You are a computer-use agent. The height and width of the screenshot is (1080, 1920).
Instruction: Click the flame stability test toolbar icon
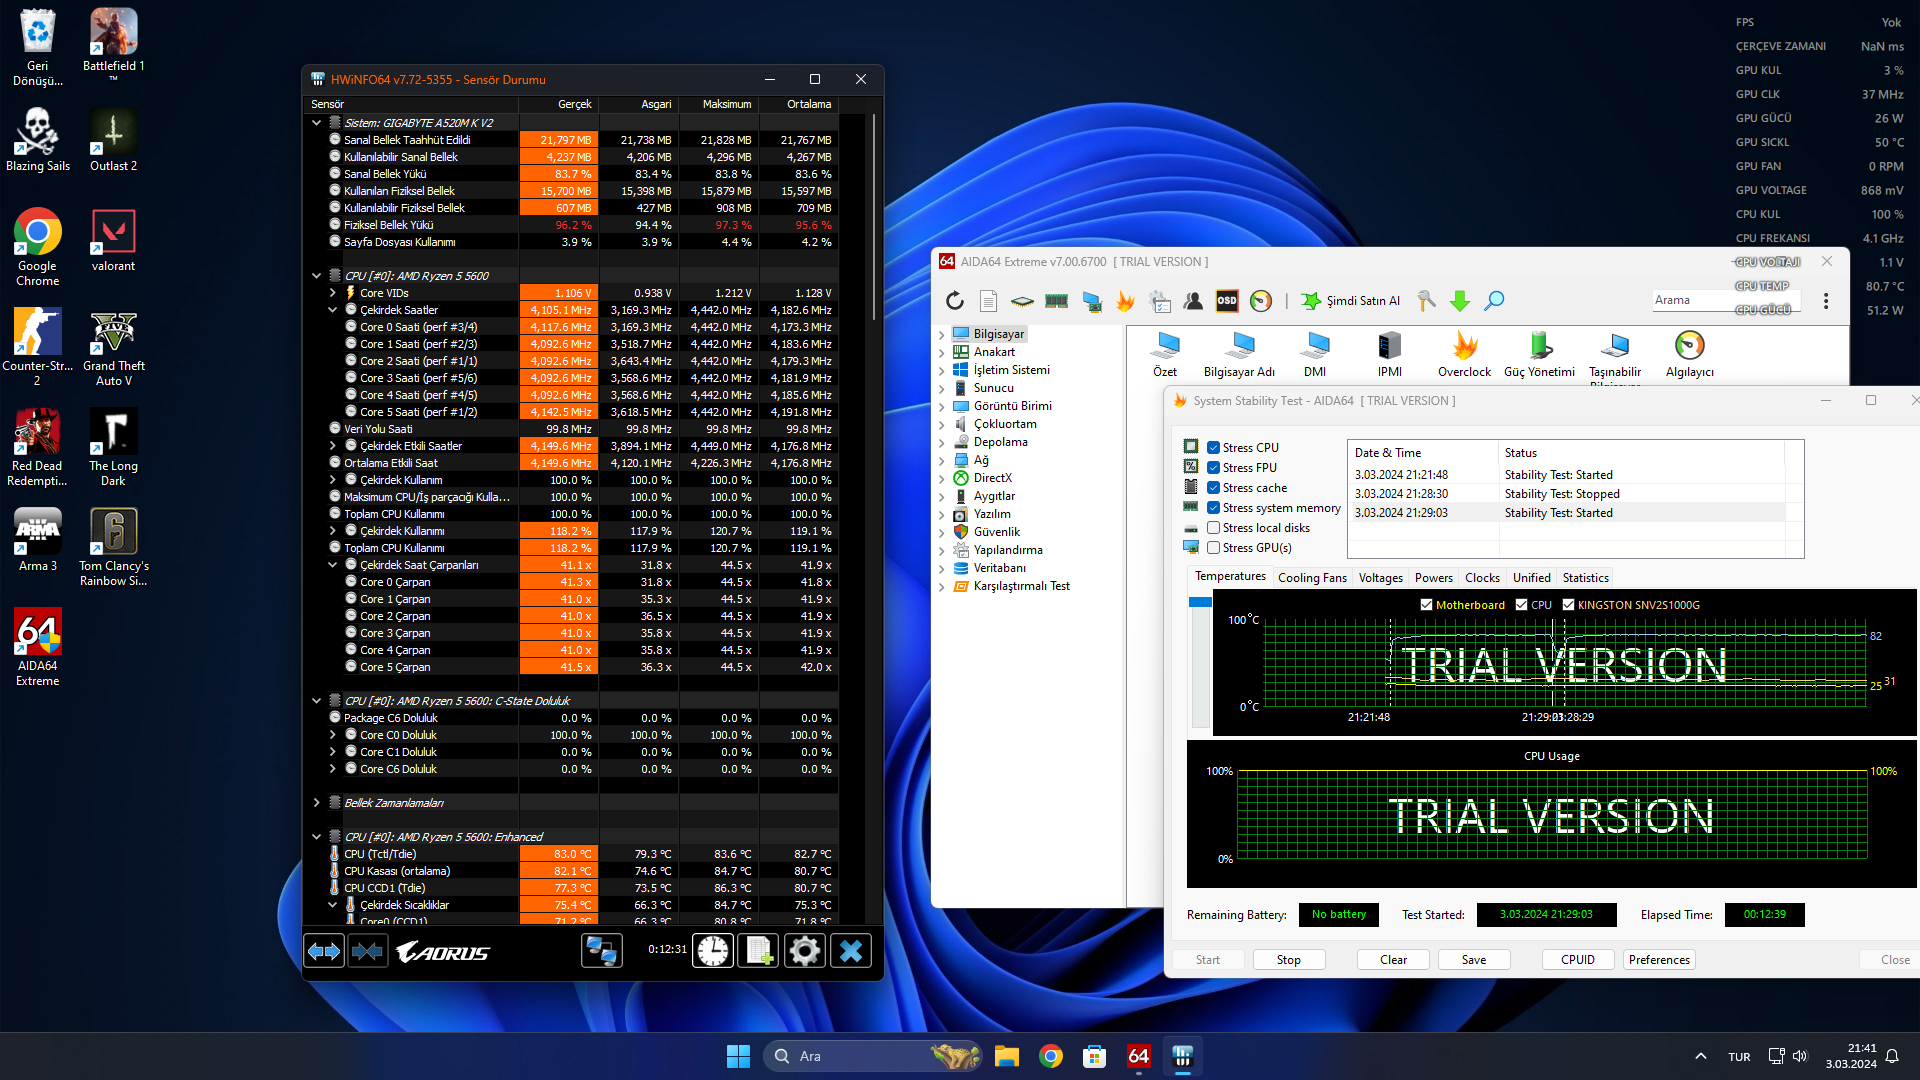point(1126,301)
